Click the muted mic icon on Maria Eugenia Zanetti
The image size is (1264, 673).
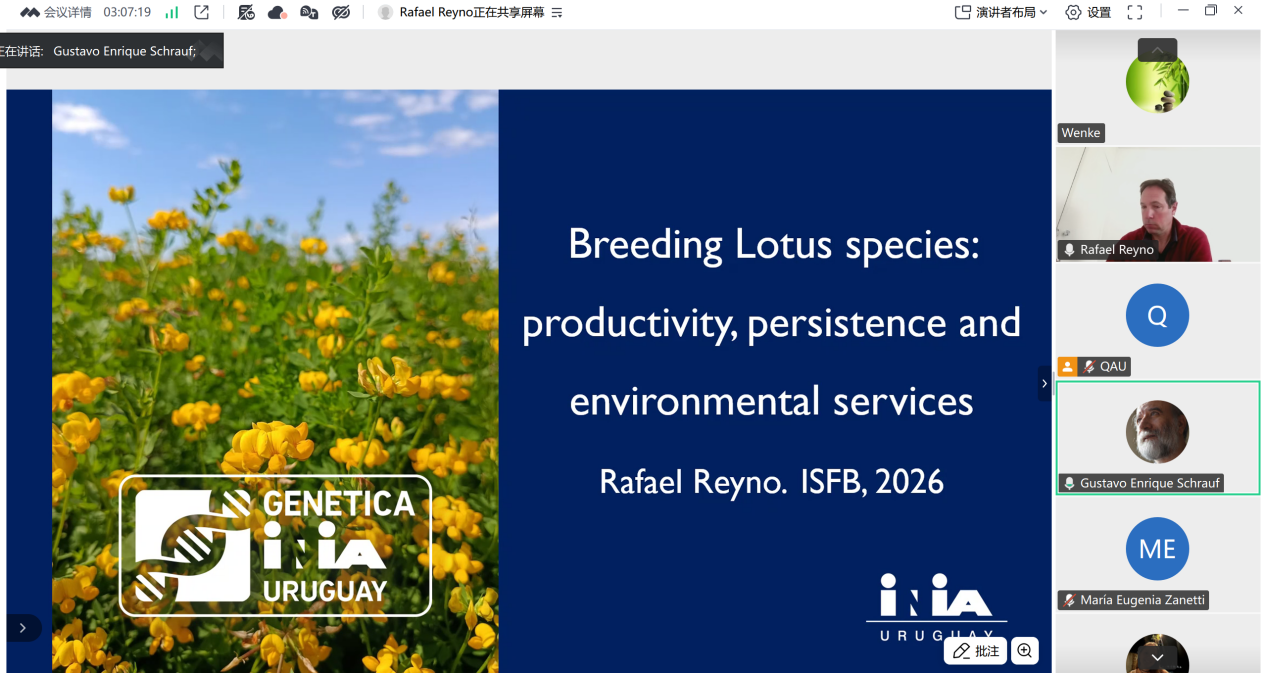click(x=1069, y=600)
